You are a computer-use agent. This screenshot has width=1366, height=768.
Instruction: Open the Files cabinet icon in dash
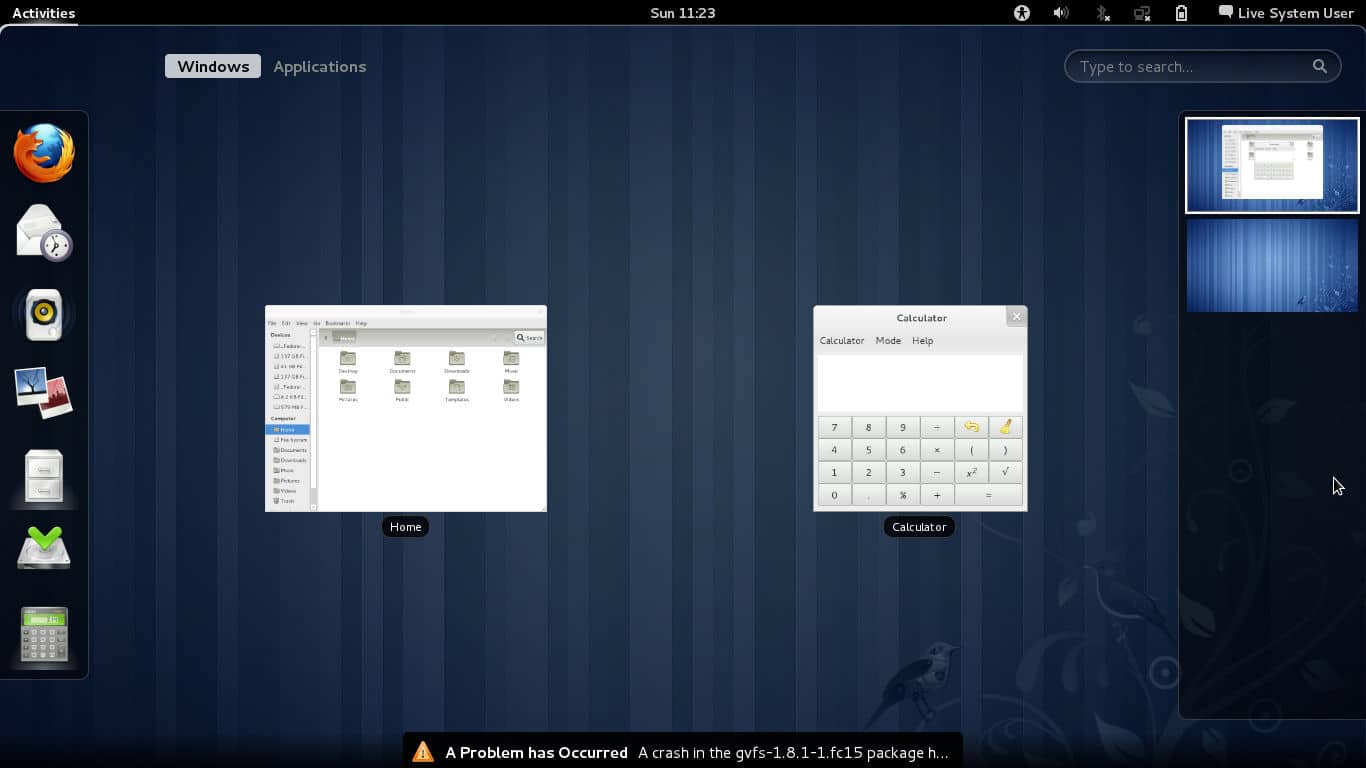point(44,475)
